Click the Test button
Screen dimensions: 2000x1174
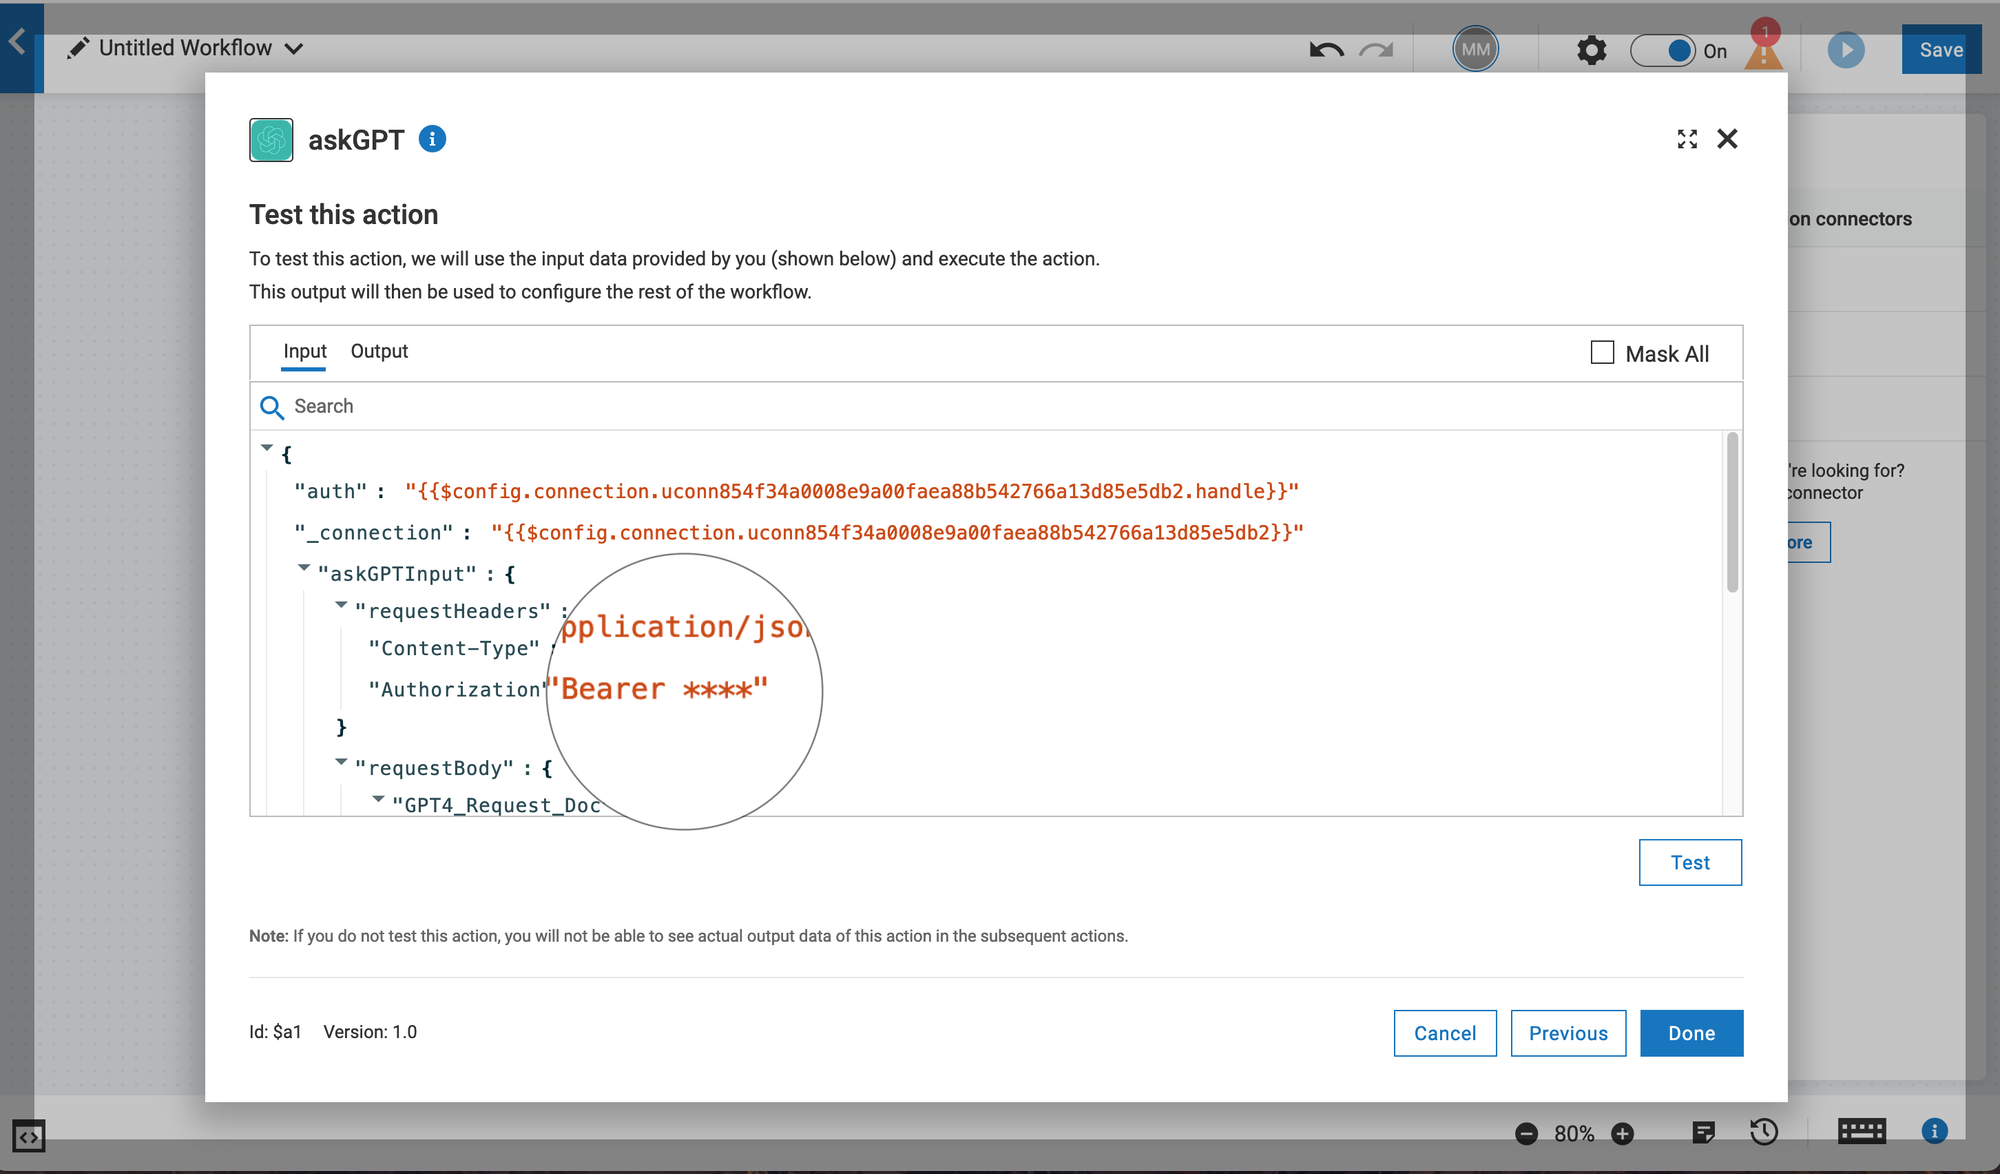(1689, 862)
